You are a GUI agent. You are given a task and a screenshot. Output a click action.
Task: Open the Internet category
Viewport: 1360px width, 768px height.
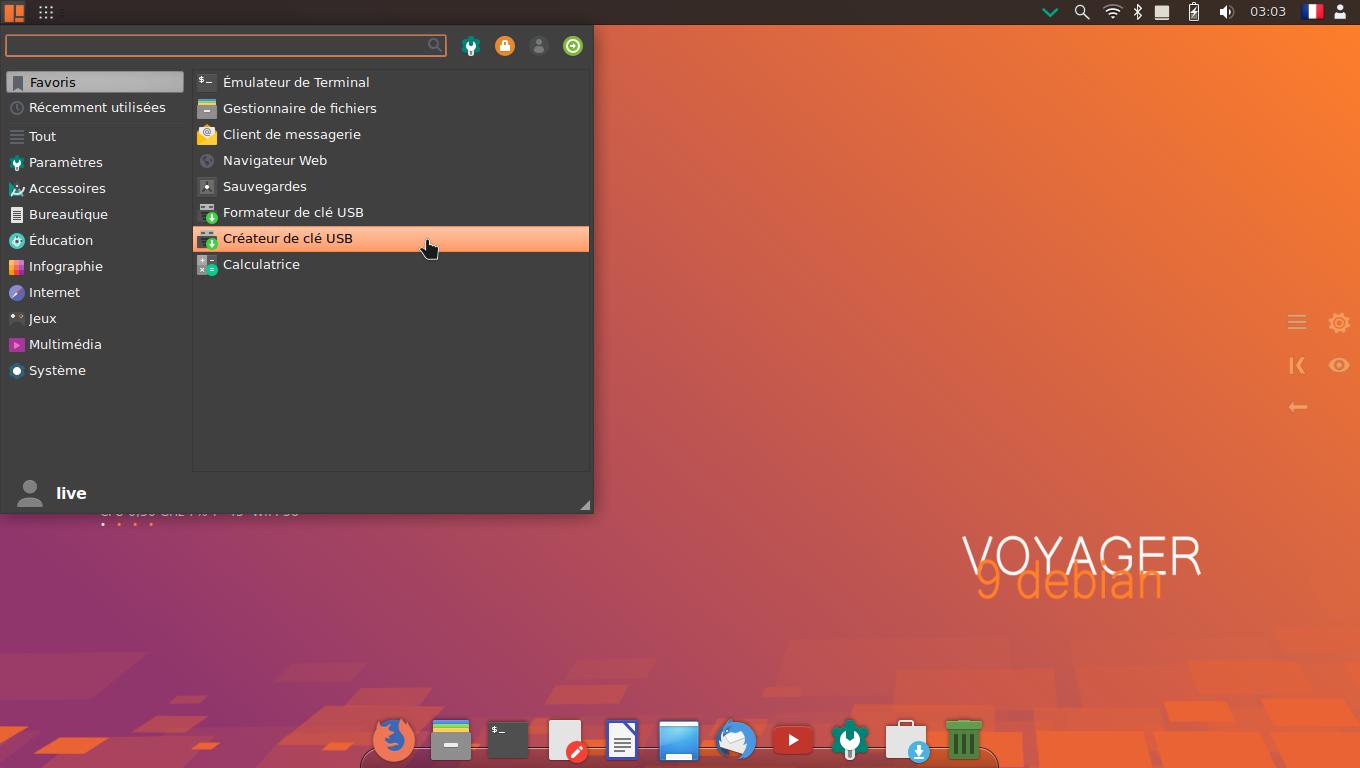click(95, 292)
